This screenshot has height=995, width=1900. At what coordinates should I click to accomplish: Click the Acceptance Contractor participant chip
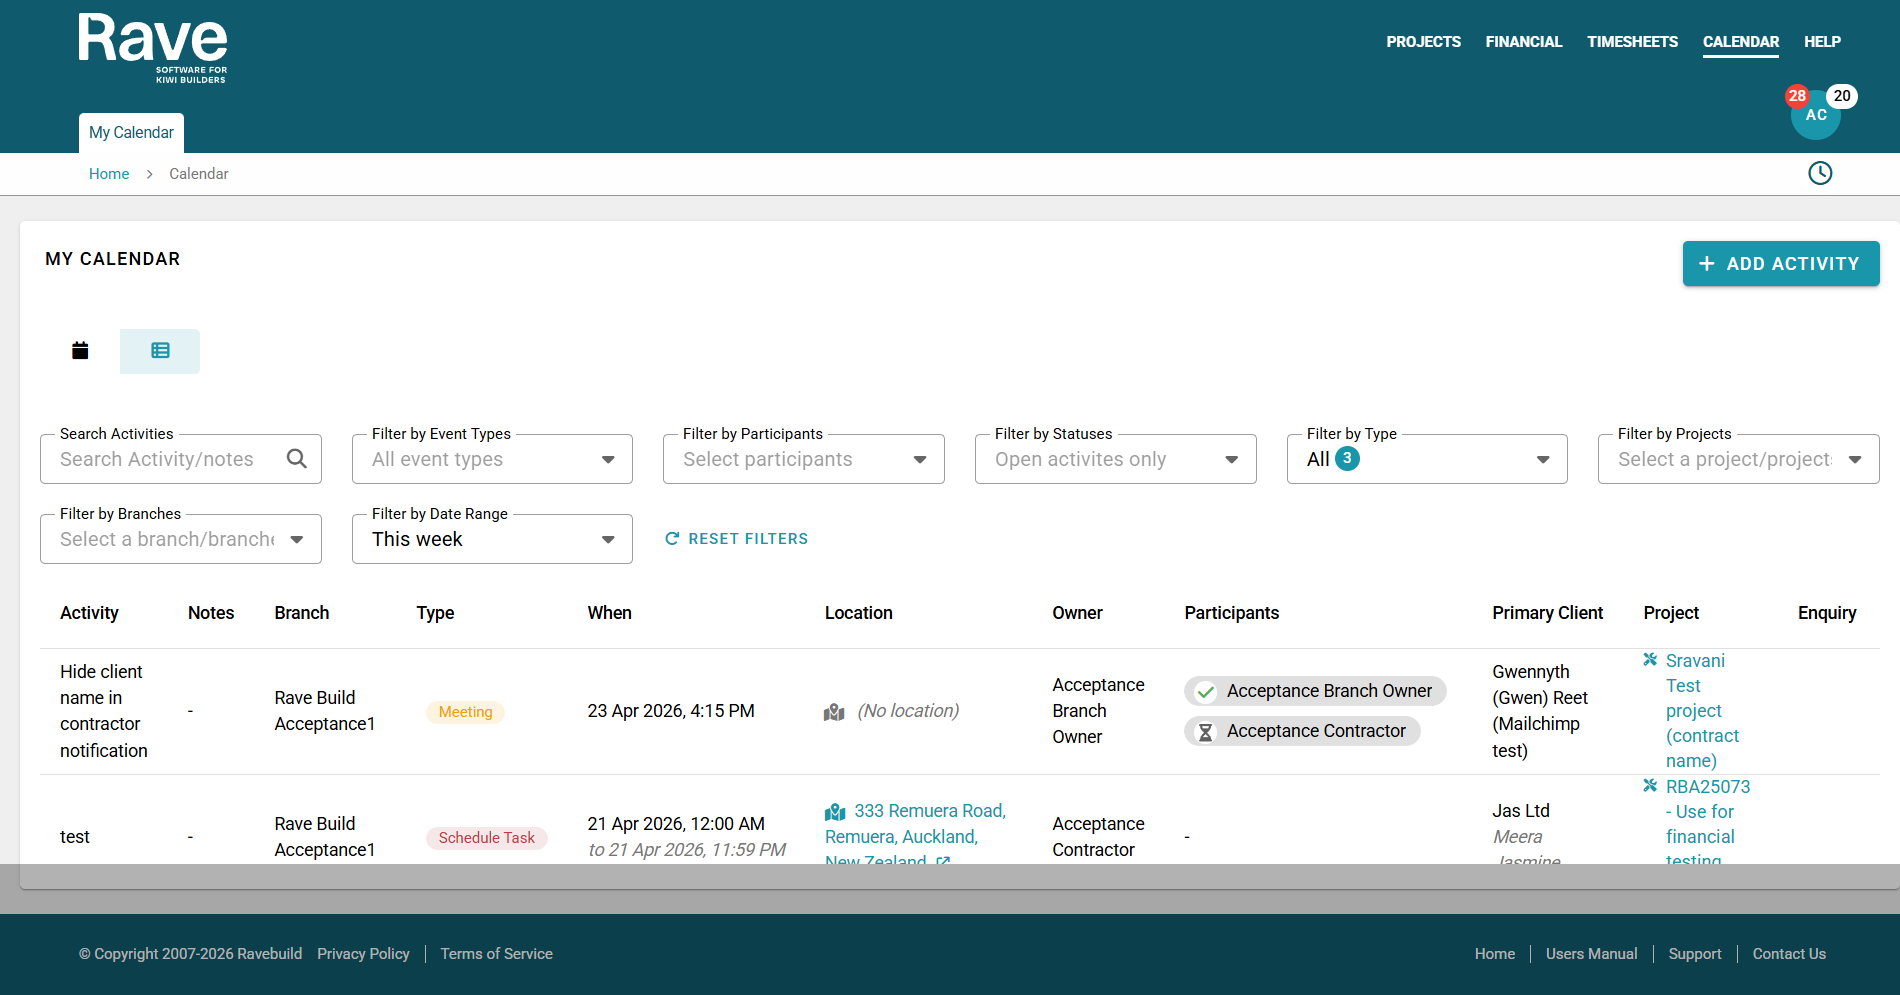point(1302,731)
